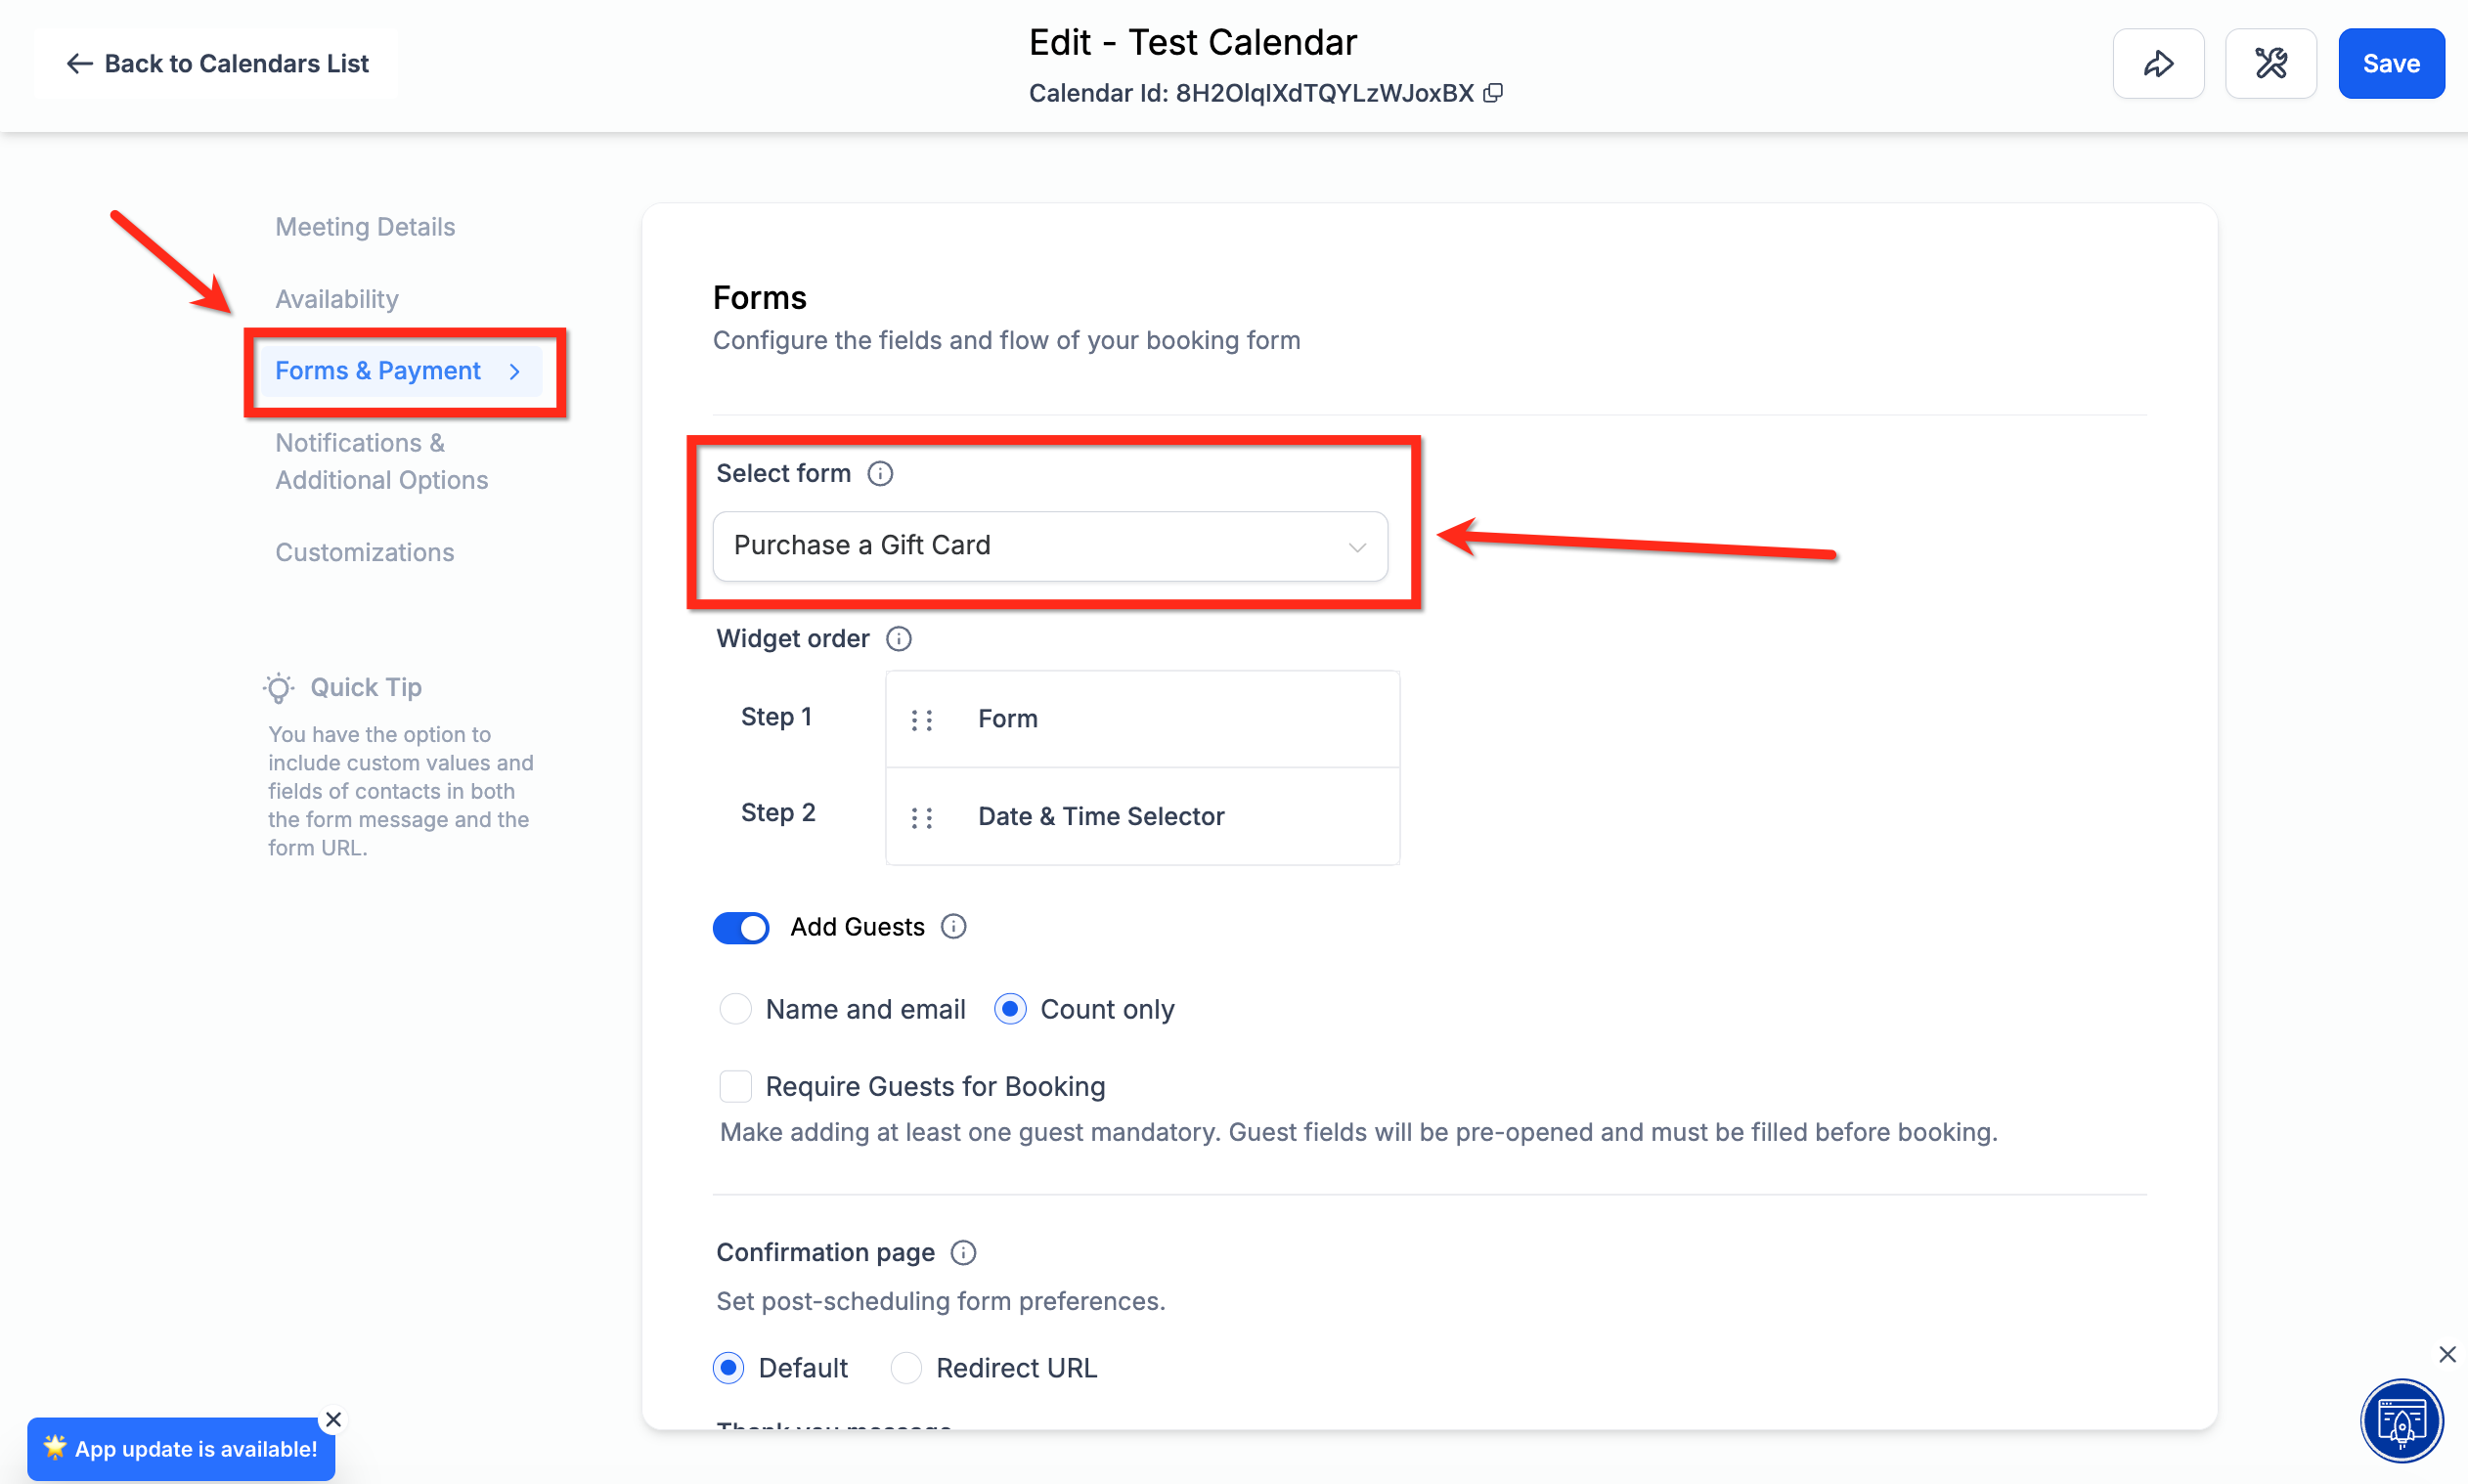Go Back to Calendars List

[217, 64]
